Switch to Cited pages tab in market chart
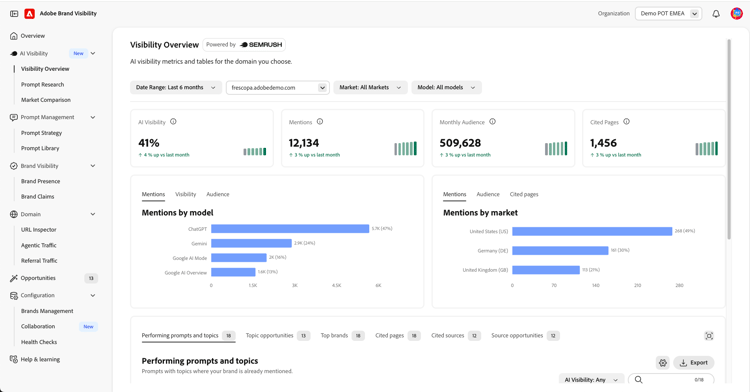 (x=524, y=194)
